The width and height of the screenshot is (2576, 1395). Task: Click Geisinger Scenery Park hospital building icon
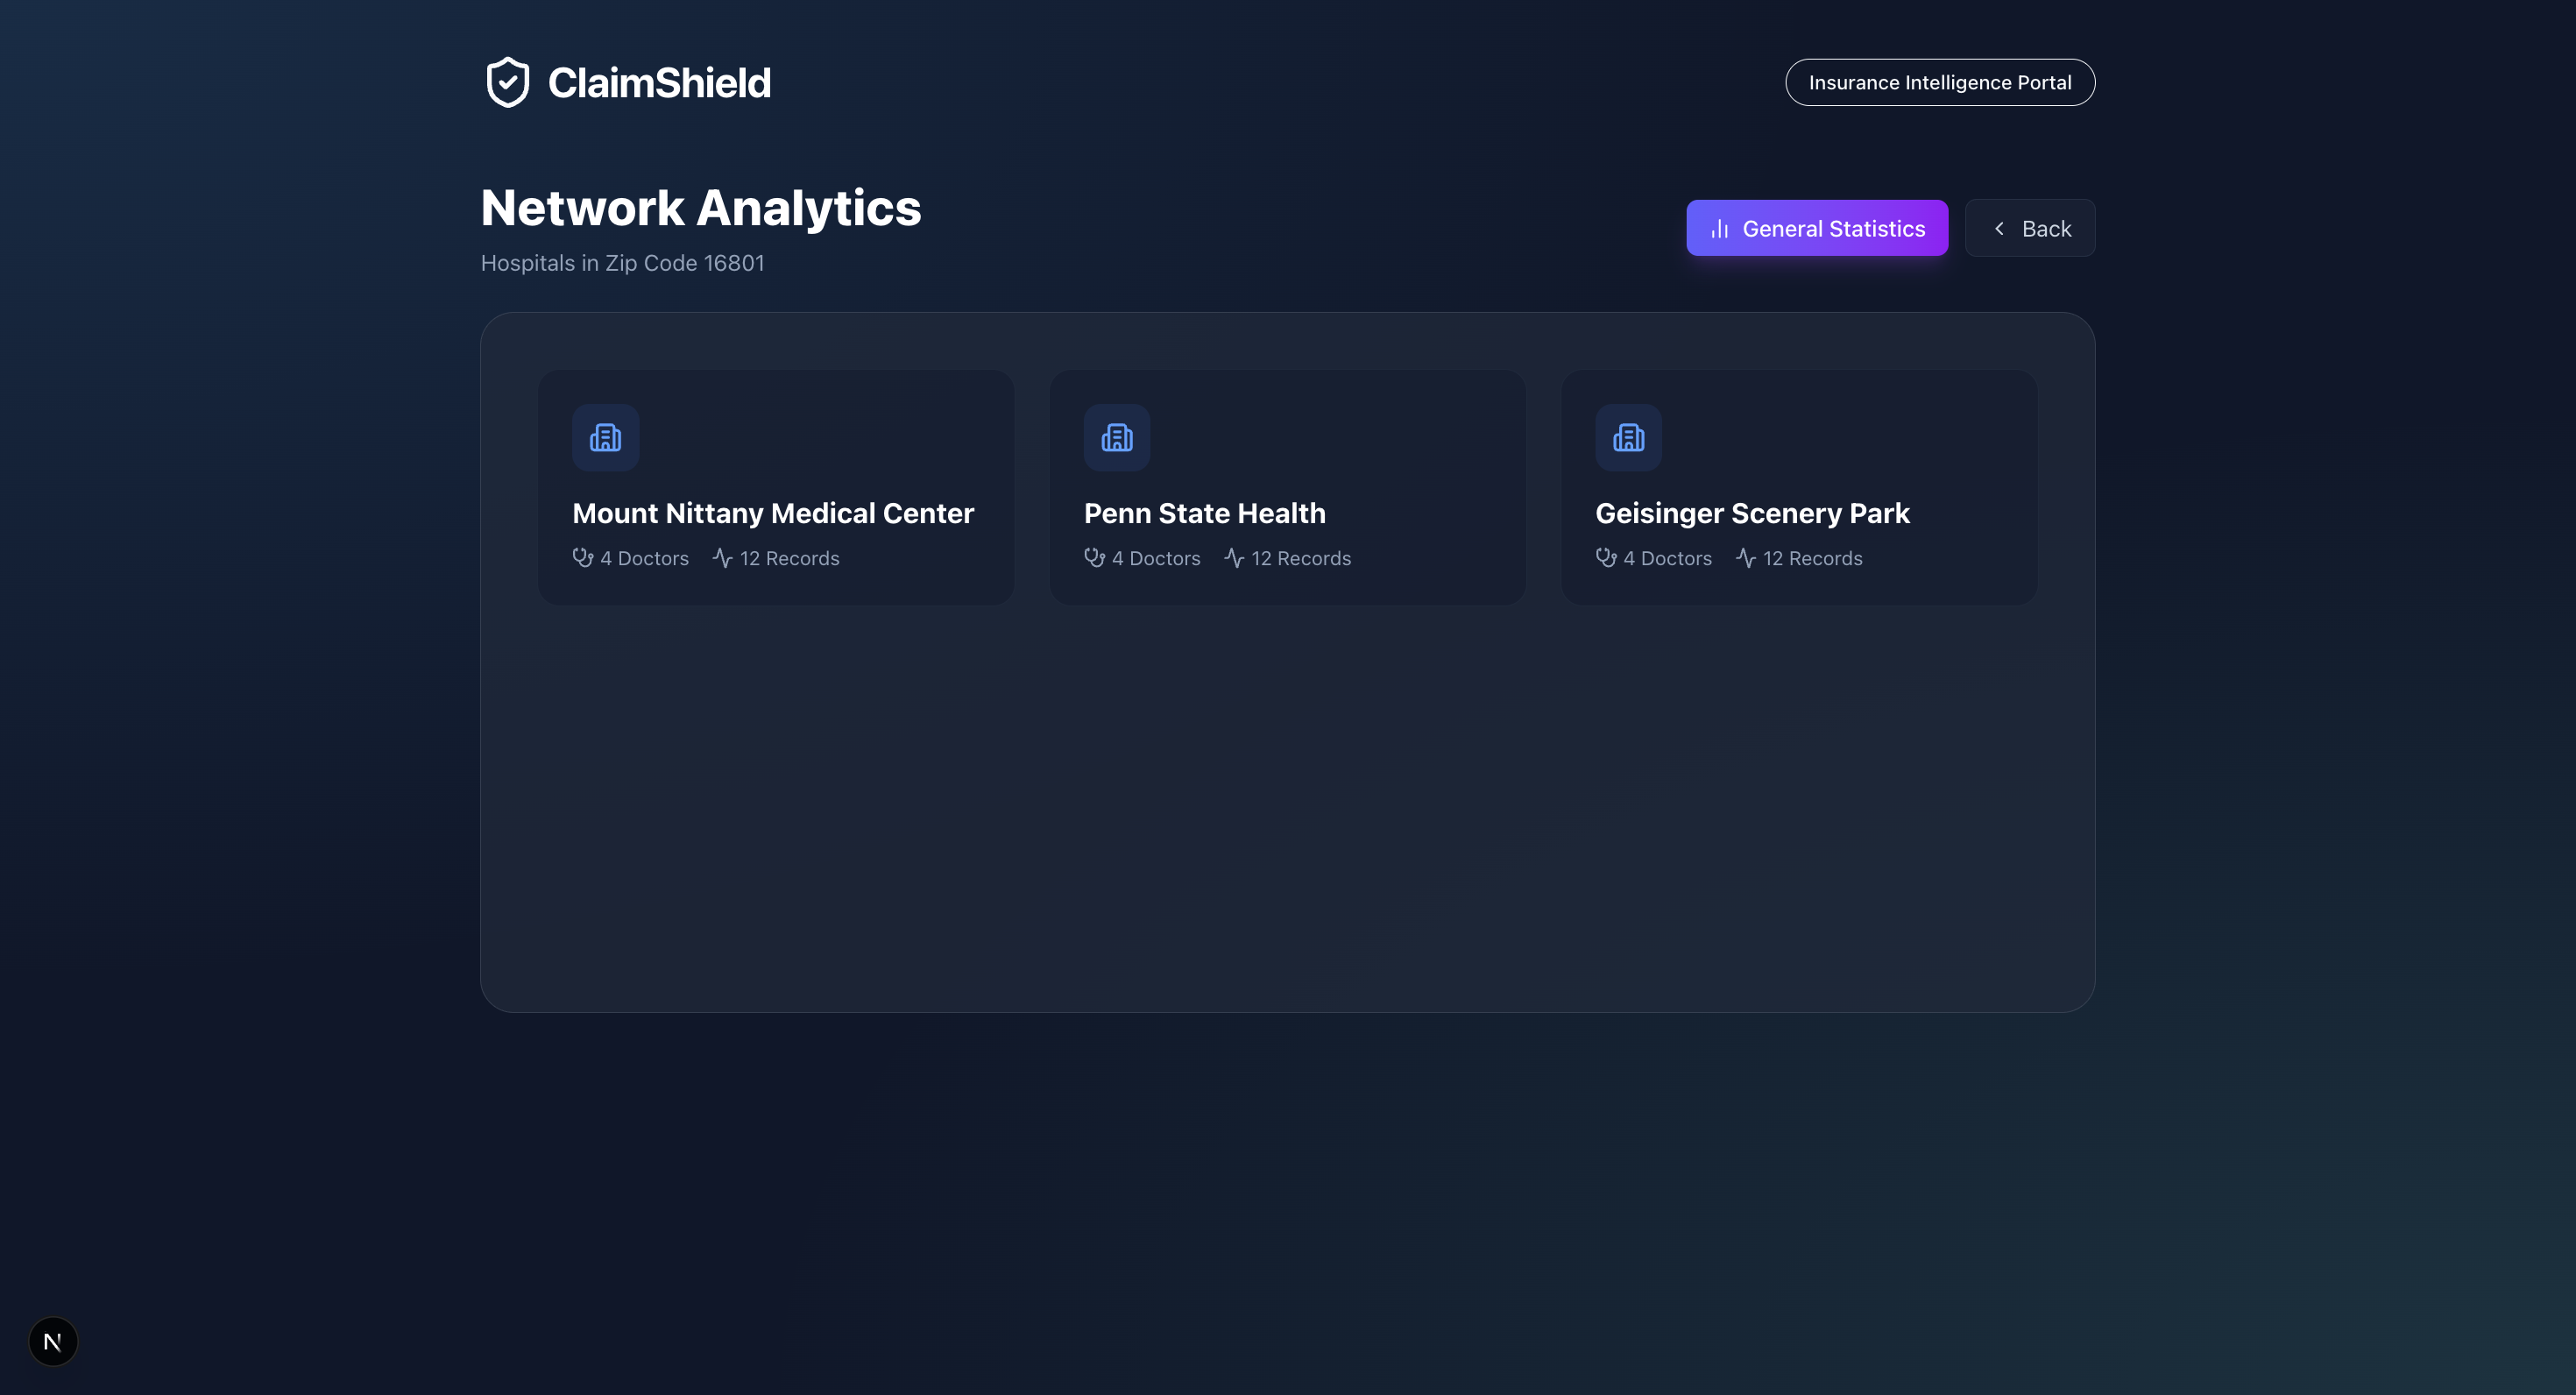(x=1628, y=437)
